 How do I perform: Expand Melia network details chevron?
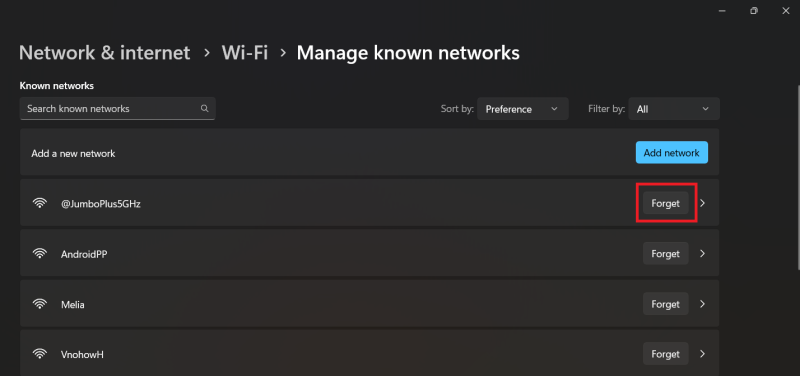click(x=703, y=304)
